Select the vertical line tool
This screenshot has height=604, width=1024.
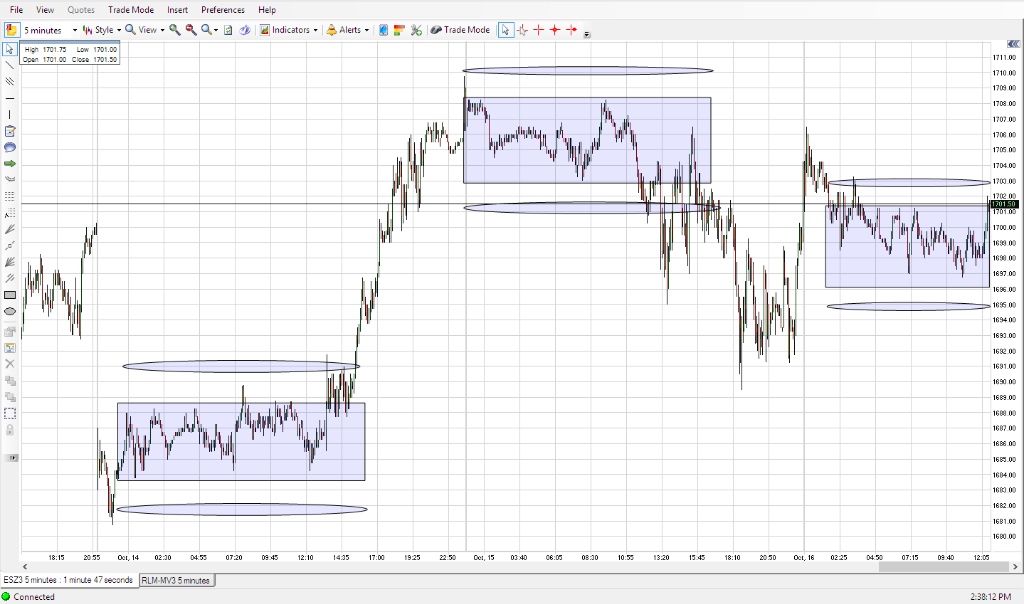[10, 115]
